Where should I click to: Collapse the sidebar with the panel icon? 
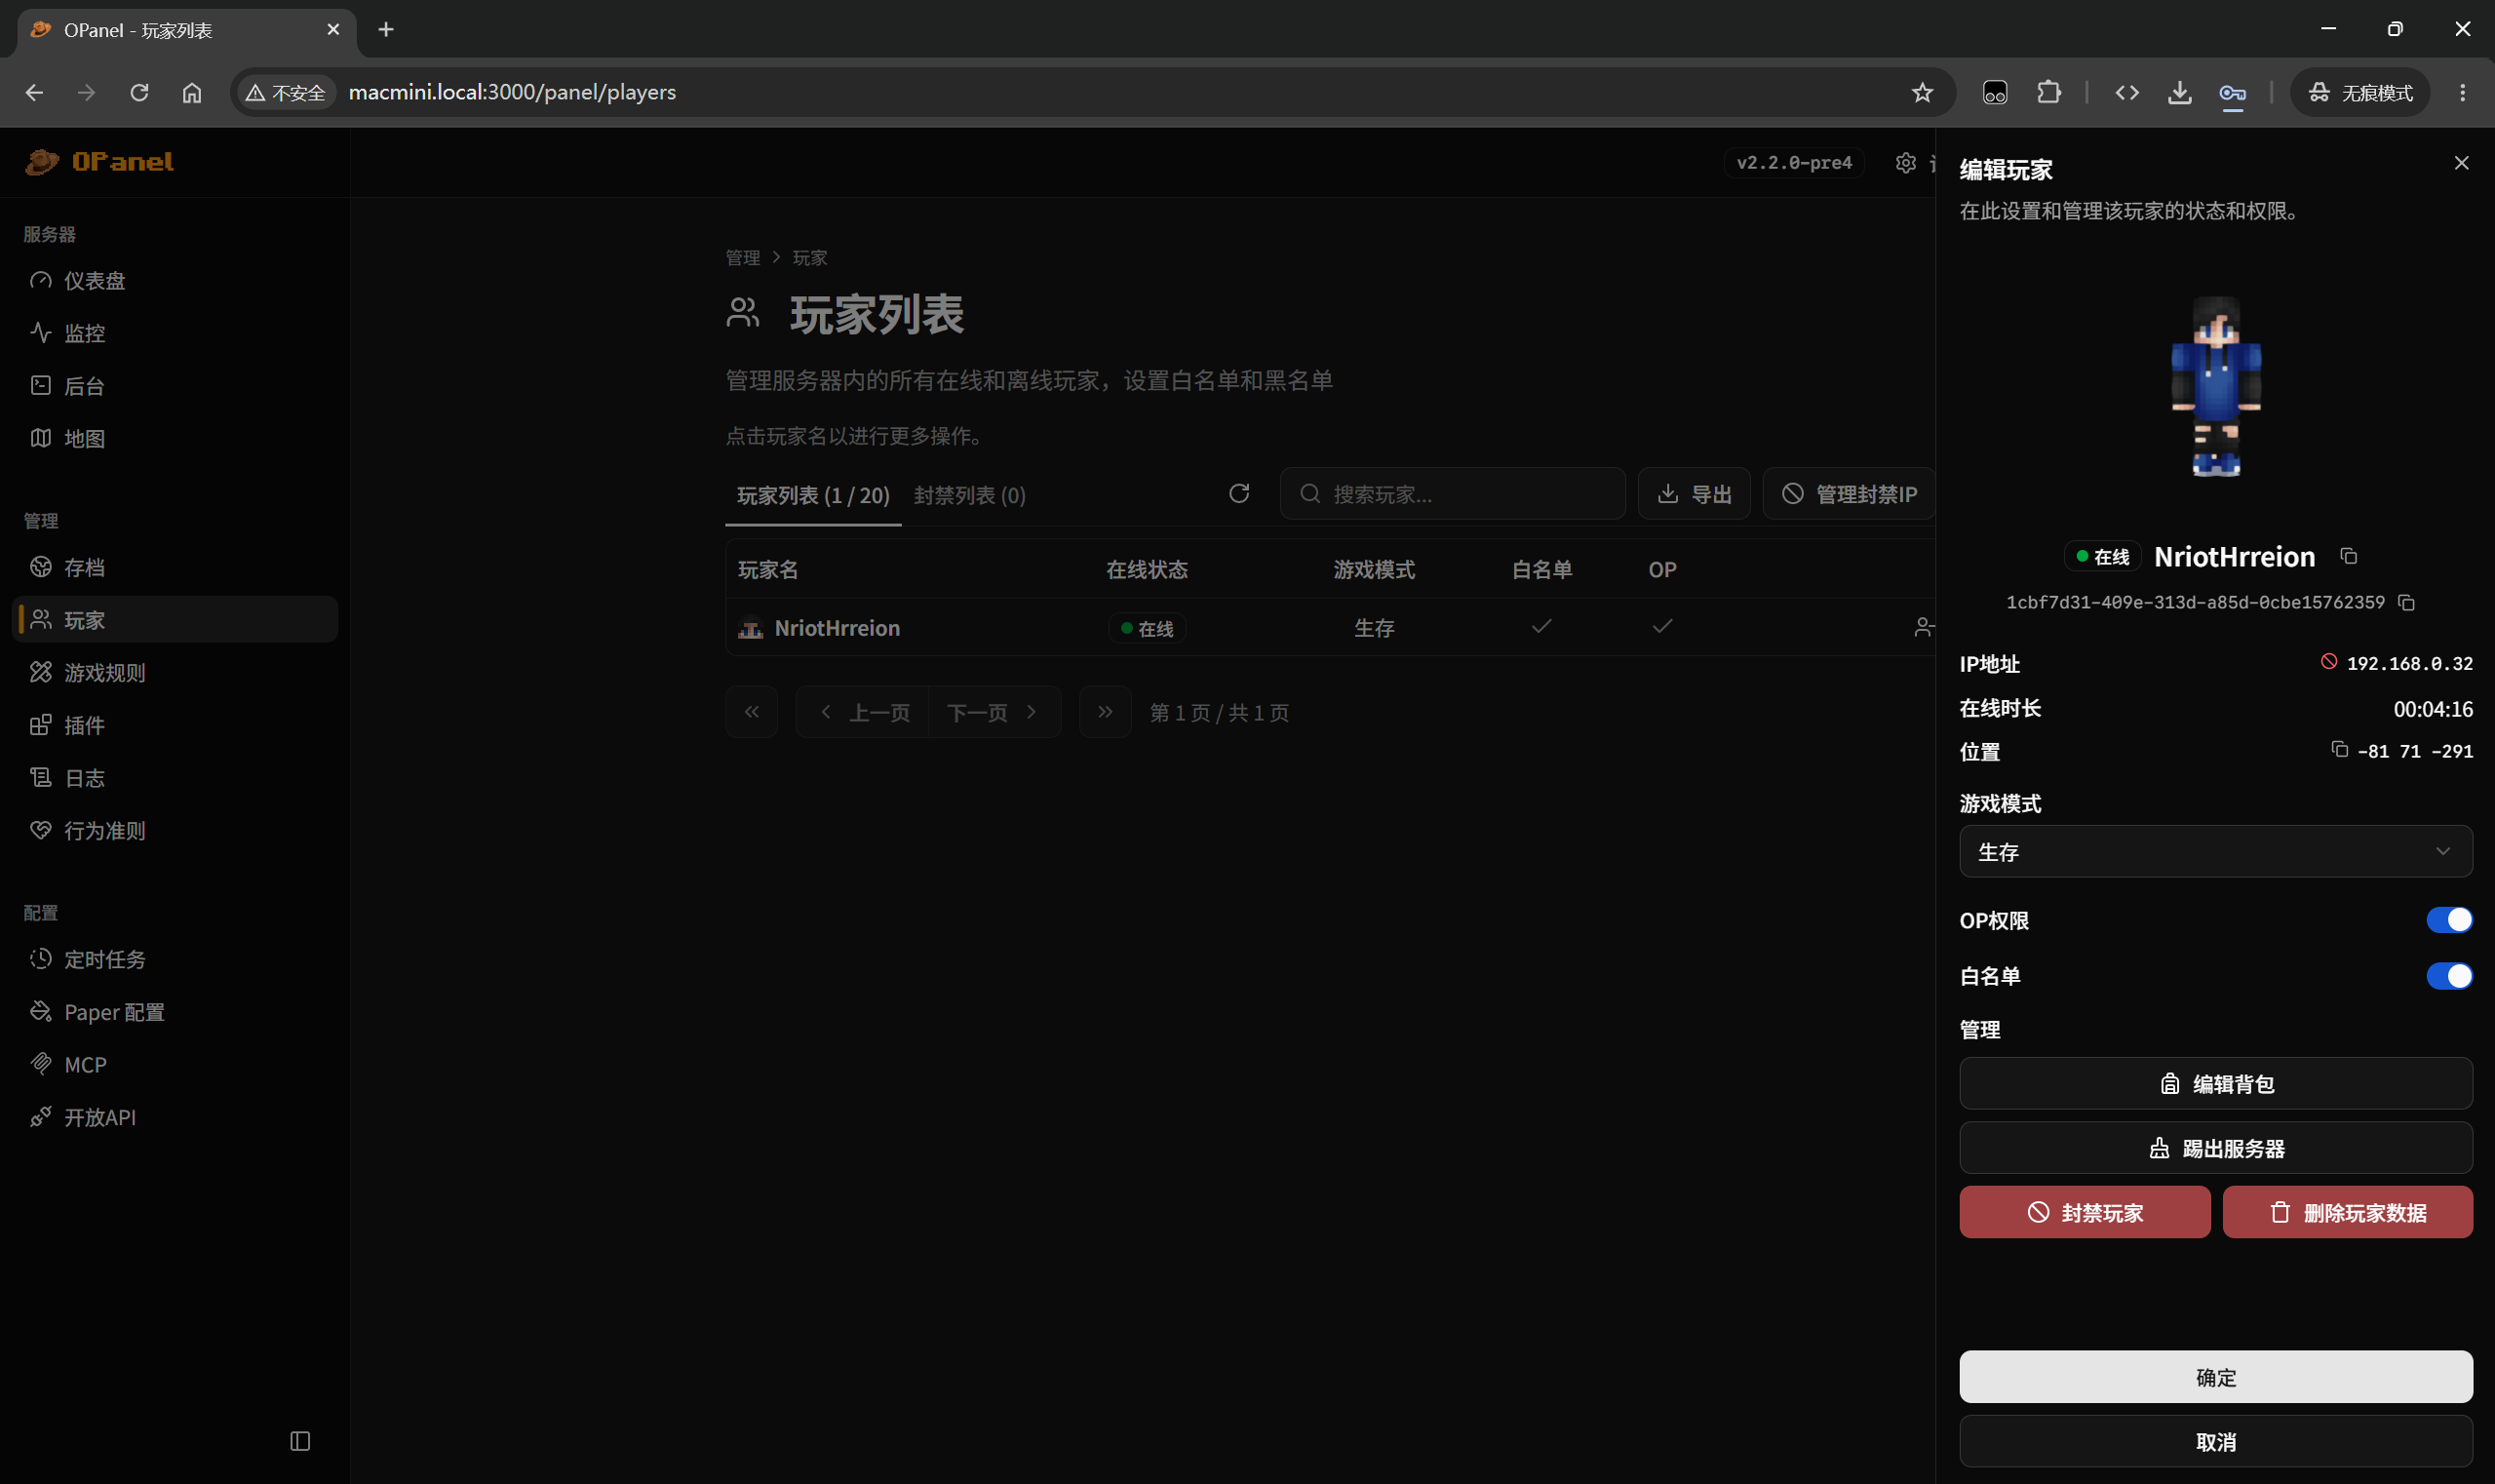tap(300, 1440)
